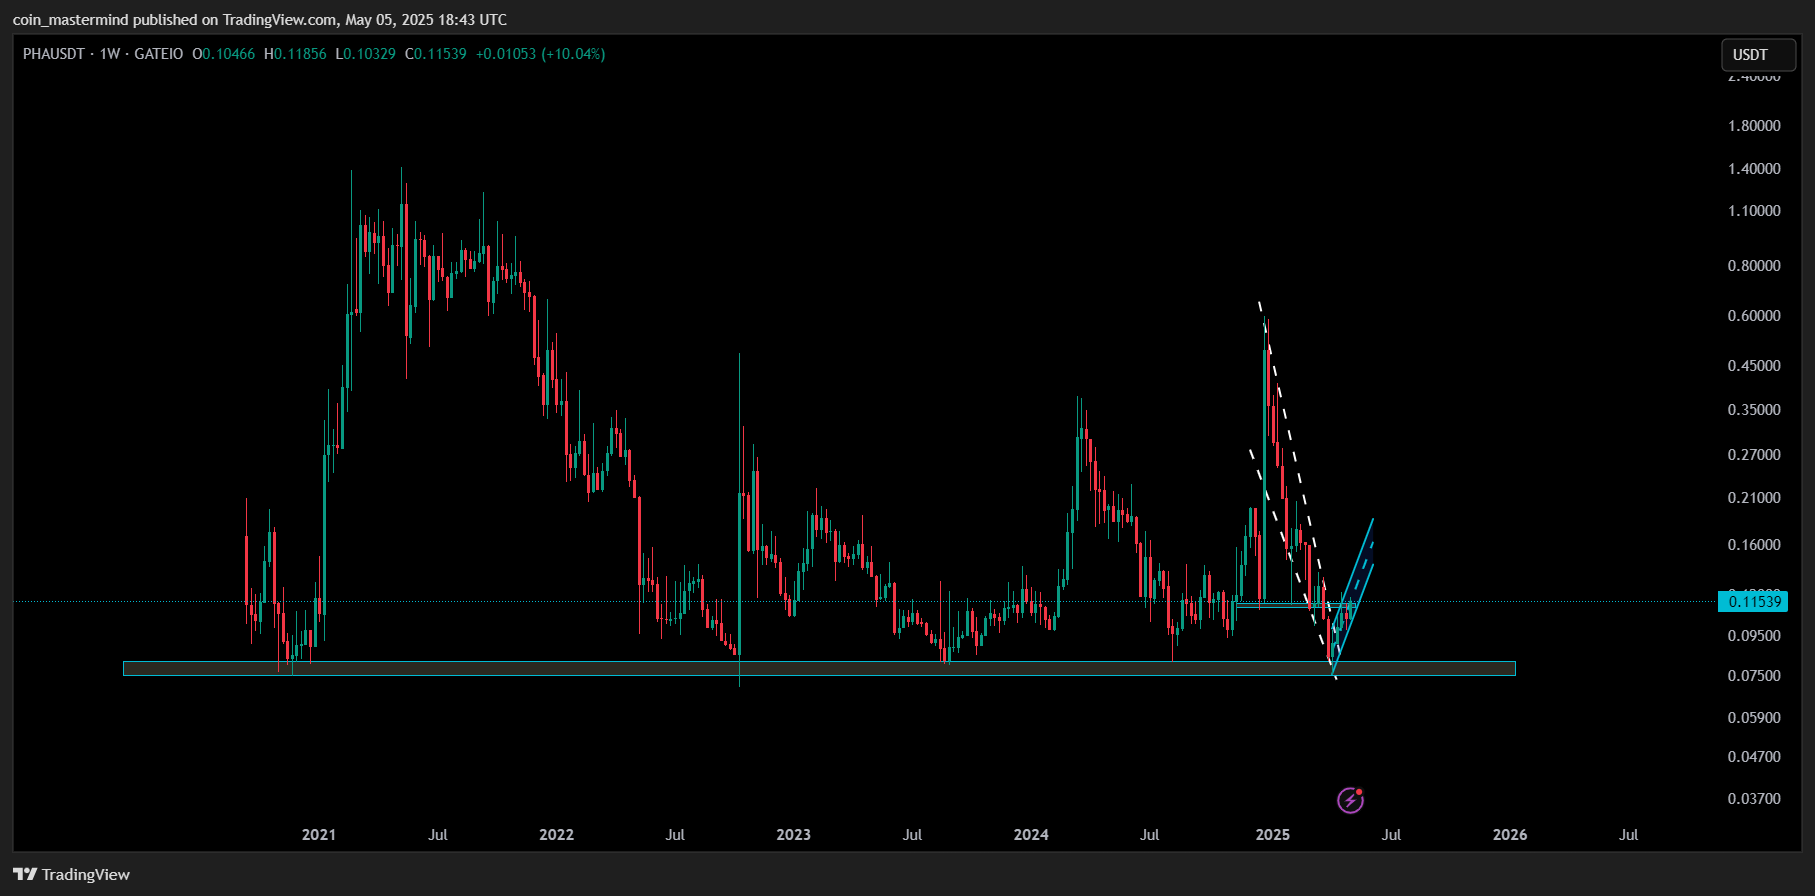This screenshot has width=1815, height=896.
Task: Click the 0.04700 price axis label
Action: click(x=1754, y=757)
